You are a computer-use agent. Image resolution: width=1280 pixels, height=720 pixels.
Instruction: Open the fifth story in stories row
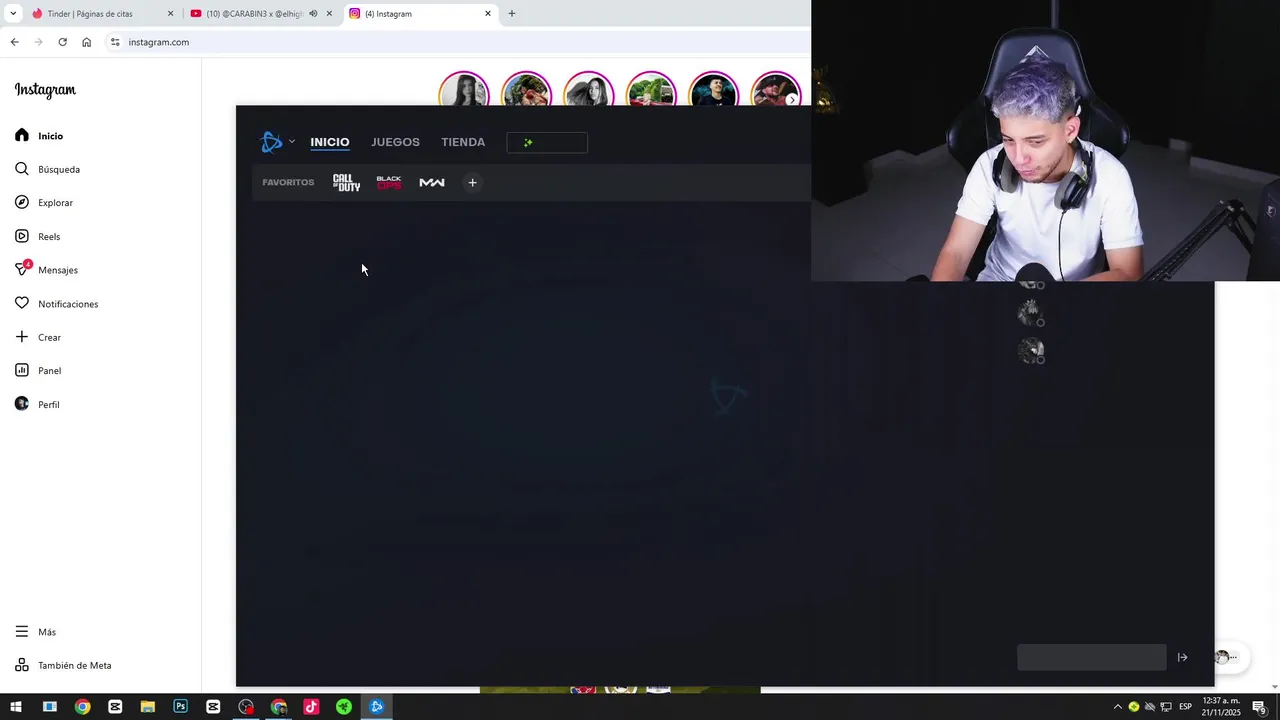pos(713,91)
